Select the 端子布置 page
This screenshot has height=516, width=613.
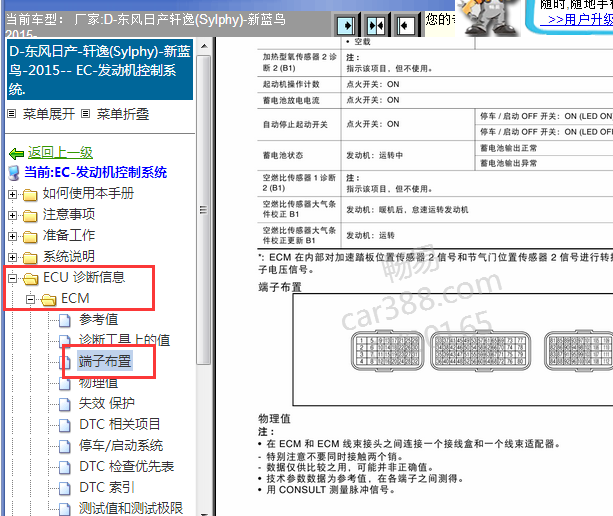[105, 361]
